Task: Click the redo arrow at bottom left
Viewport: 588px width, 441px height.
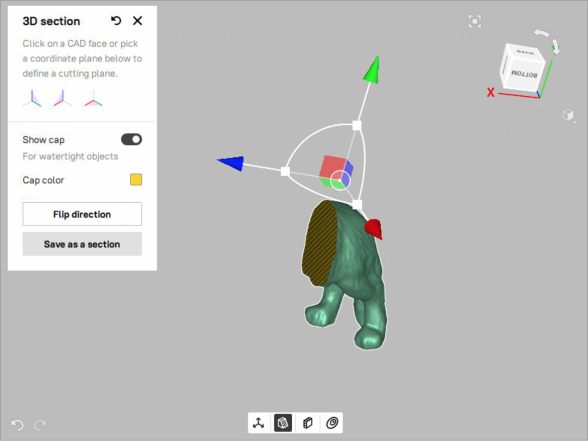Action: (40, 425)
